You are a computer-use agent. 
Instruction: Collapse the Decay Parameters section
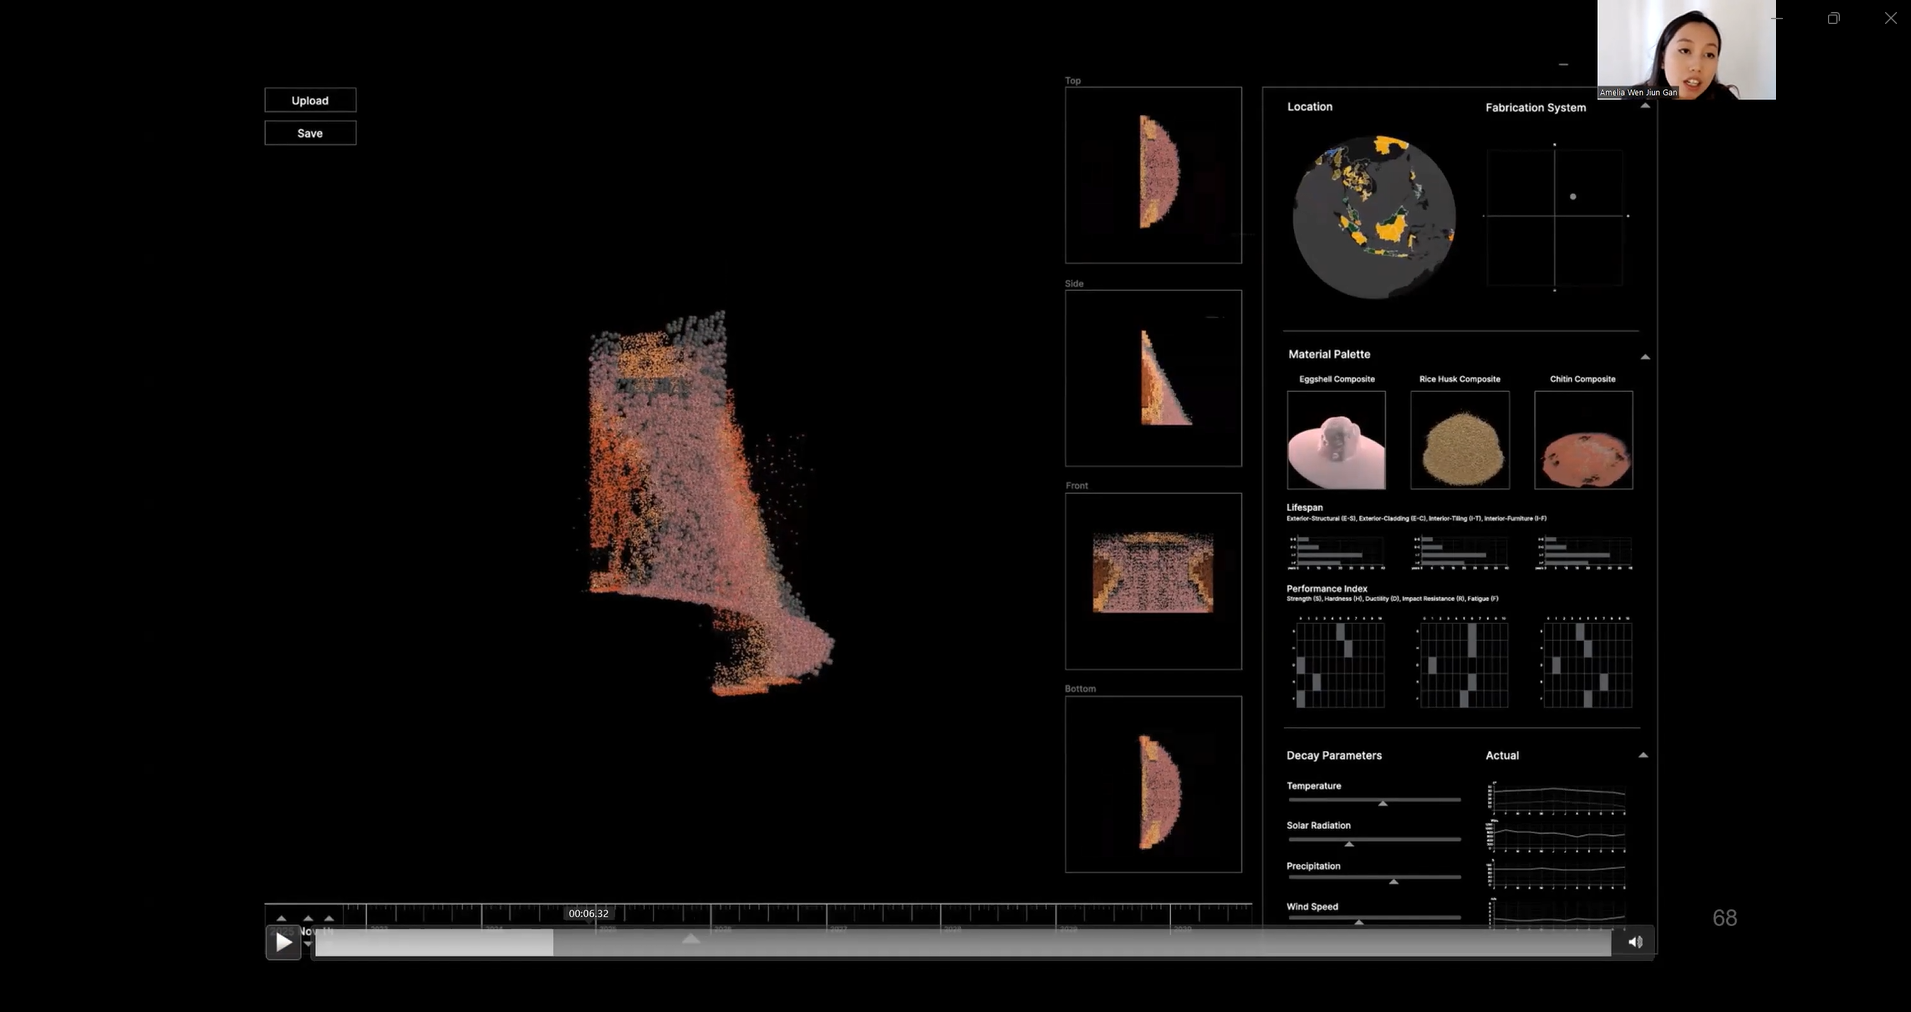pos(1643,755)
